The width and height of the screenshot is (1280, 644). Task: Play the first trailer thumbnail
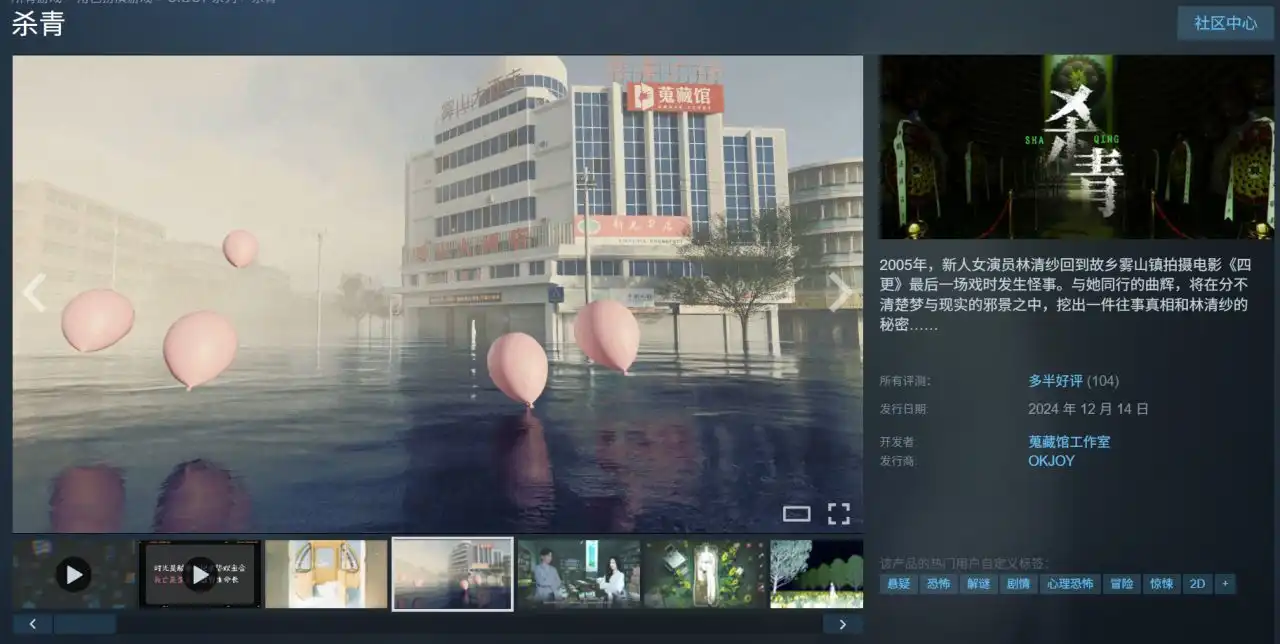(74, 574)
